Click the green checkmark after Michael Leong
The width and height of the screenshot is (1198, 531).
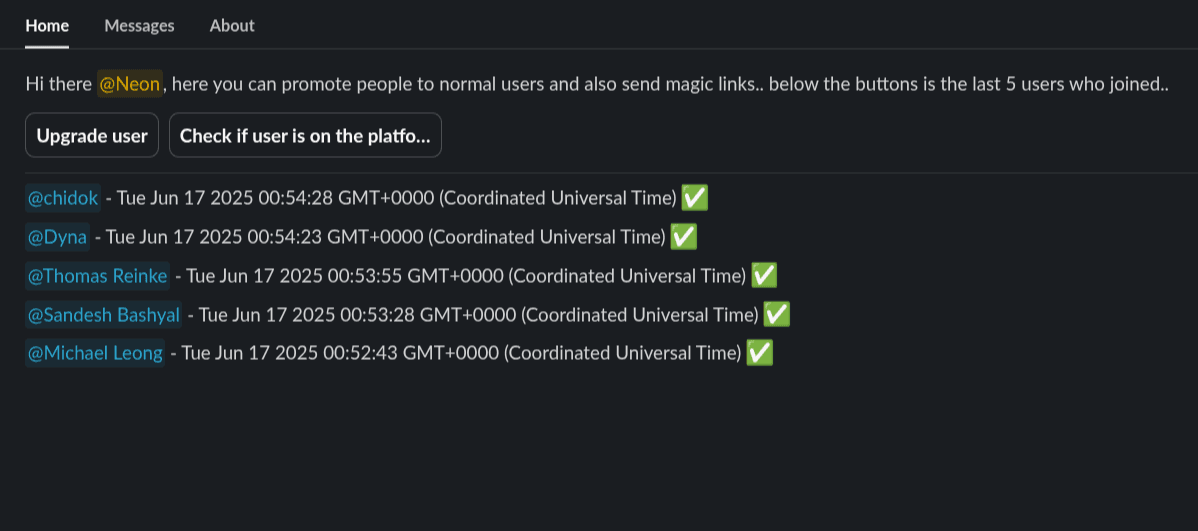click(759, 353)
